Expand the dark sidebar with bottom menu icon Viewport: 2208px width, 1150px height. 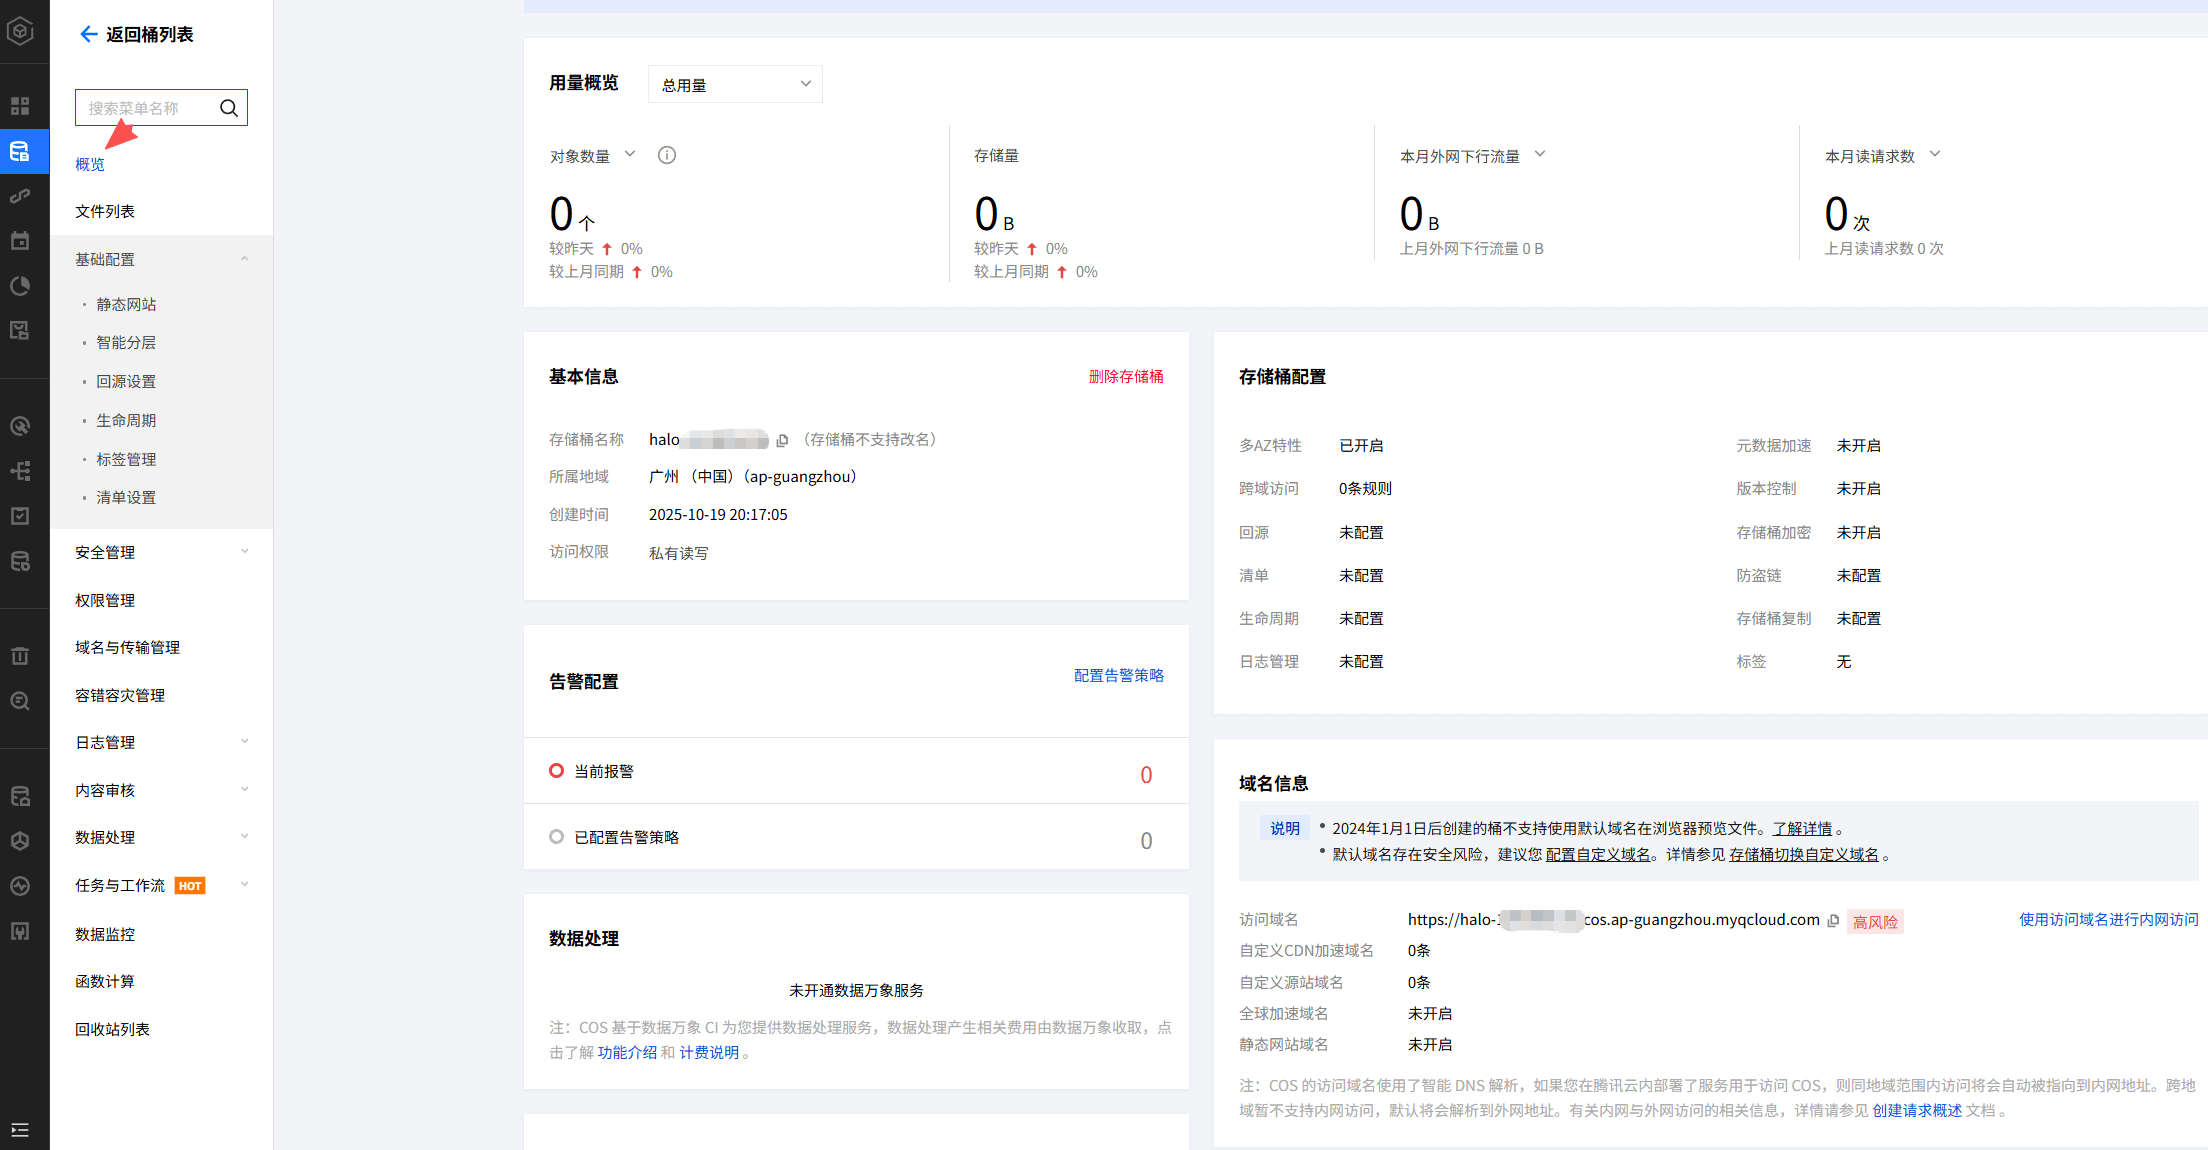click(x=20, y=1130)
